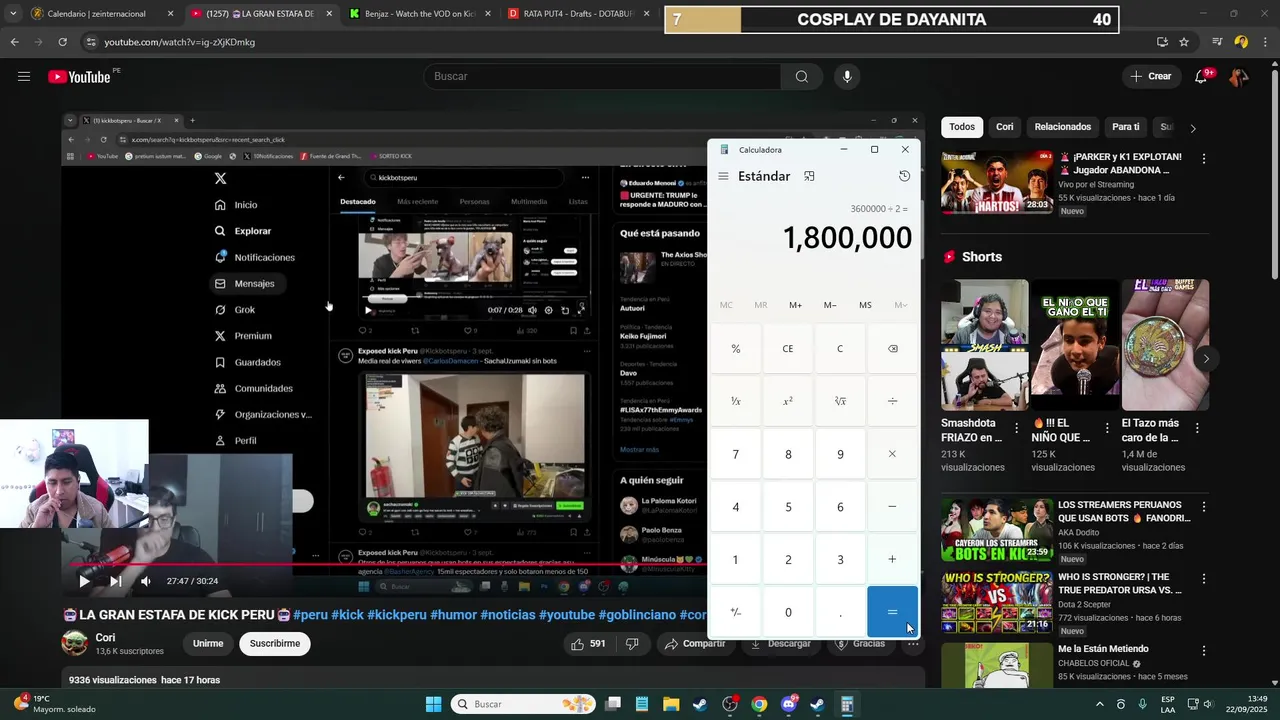Bookmark this page with the star icon
The height and width of the screenshot is (720, 1280).
[1184, 42]
